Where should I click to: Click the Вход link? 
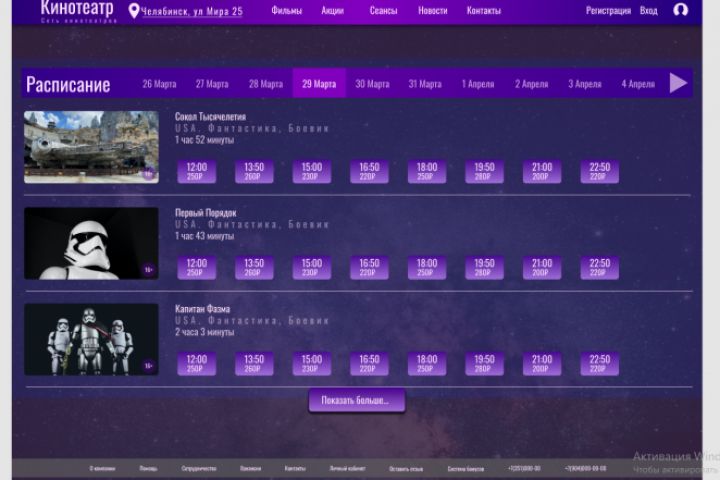(648, 11)
